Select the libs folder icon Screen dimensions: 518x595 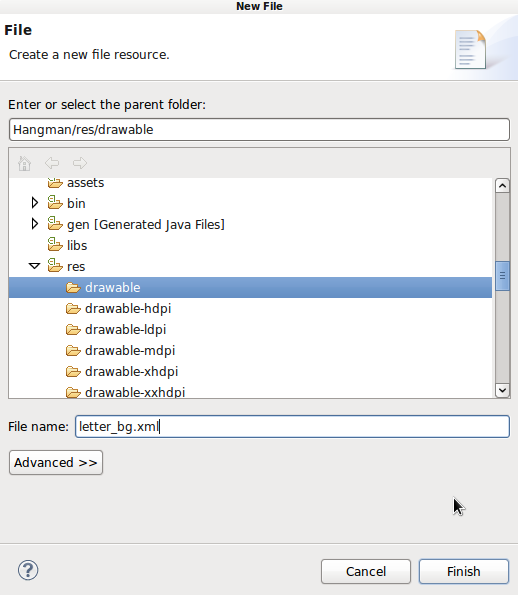coord(55,245)
